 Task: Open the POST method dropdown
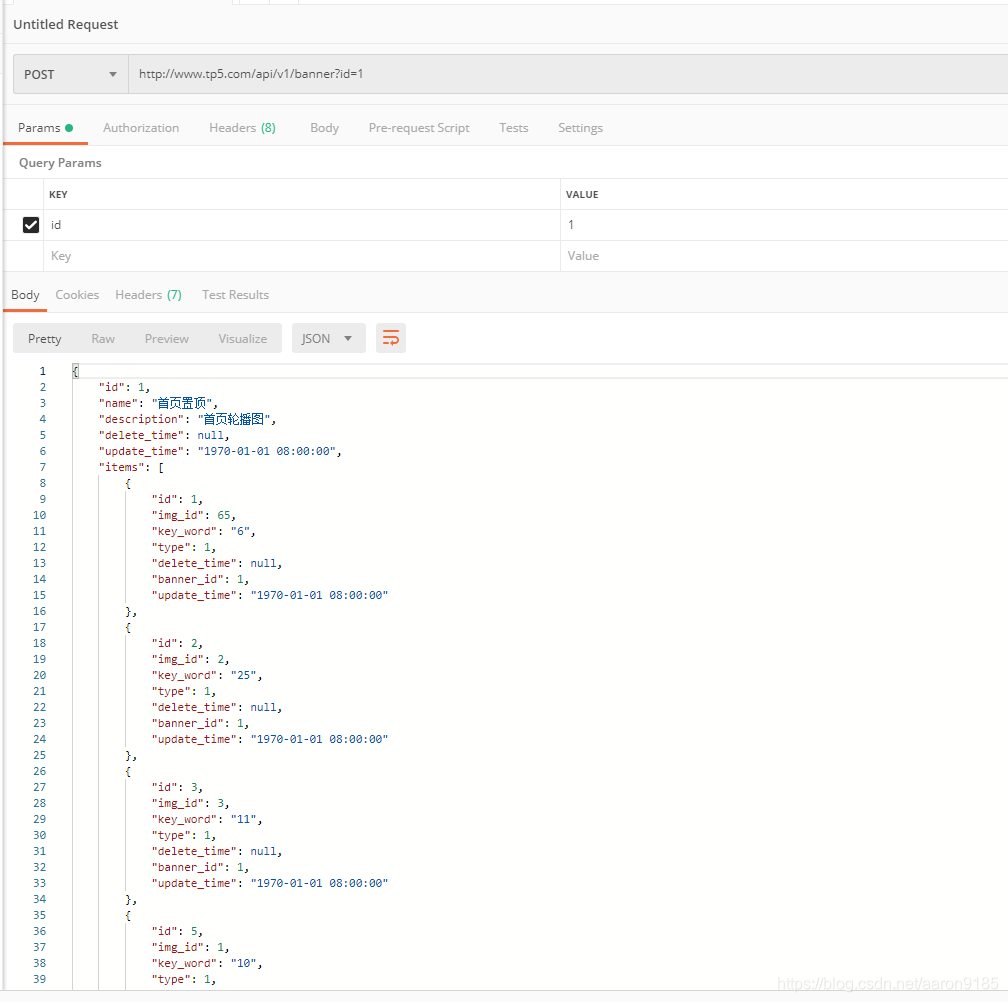(x=71, y=75)
